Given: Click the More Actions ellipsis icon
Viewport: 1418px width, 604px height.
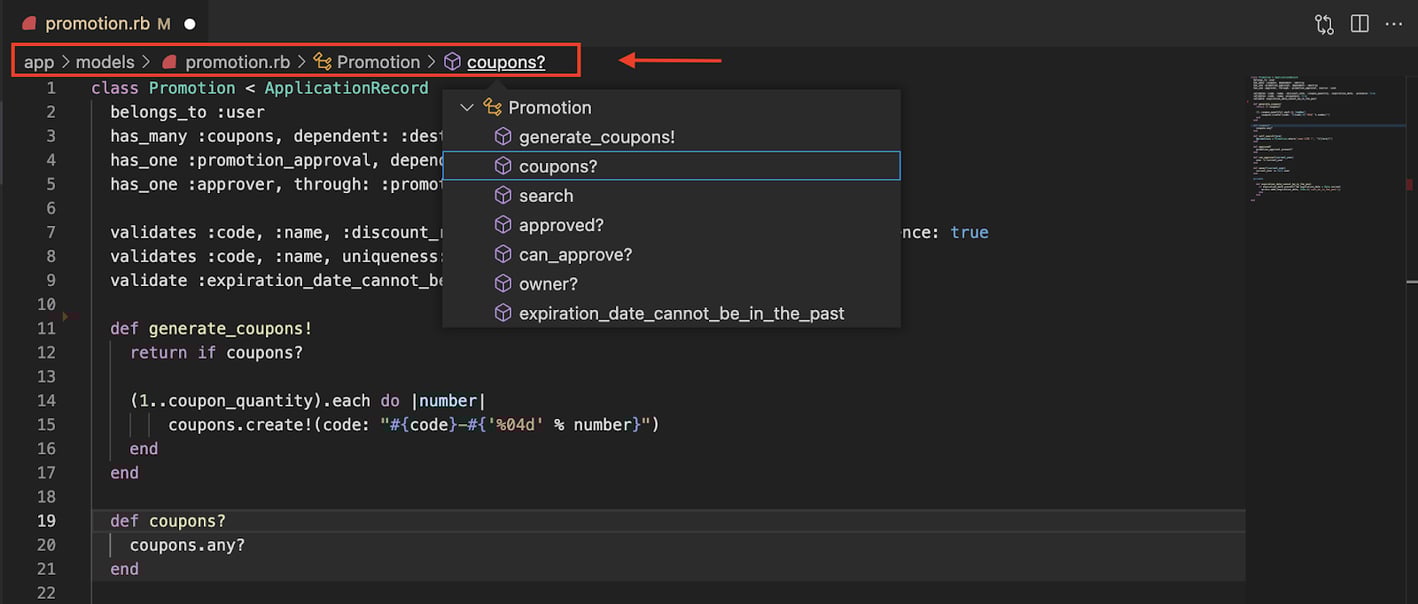Looking at the screenshot, I should tap(1395, 24).
